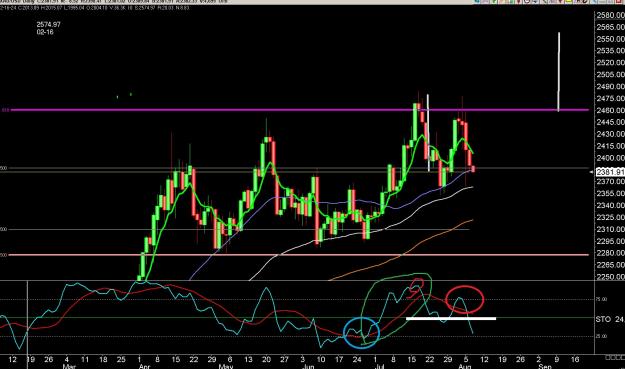Click the Apr month label on time axis
625x369 pixels.
144,366
